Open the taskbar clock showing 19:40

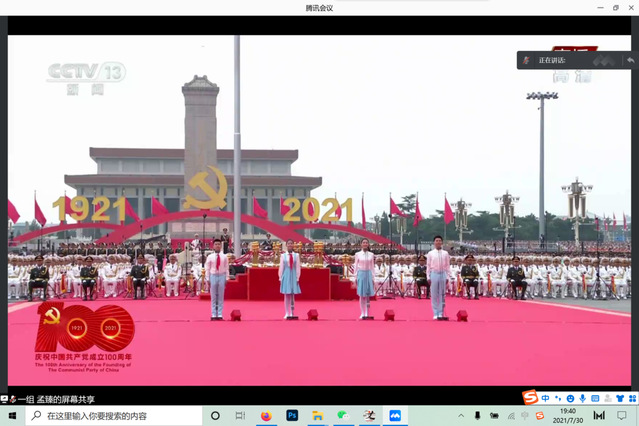point(568,415)
